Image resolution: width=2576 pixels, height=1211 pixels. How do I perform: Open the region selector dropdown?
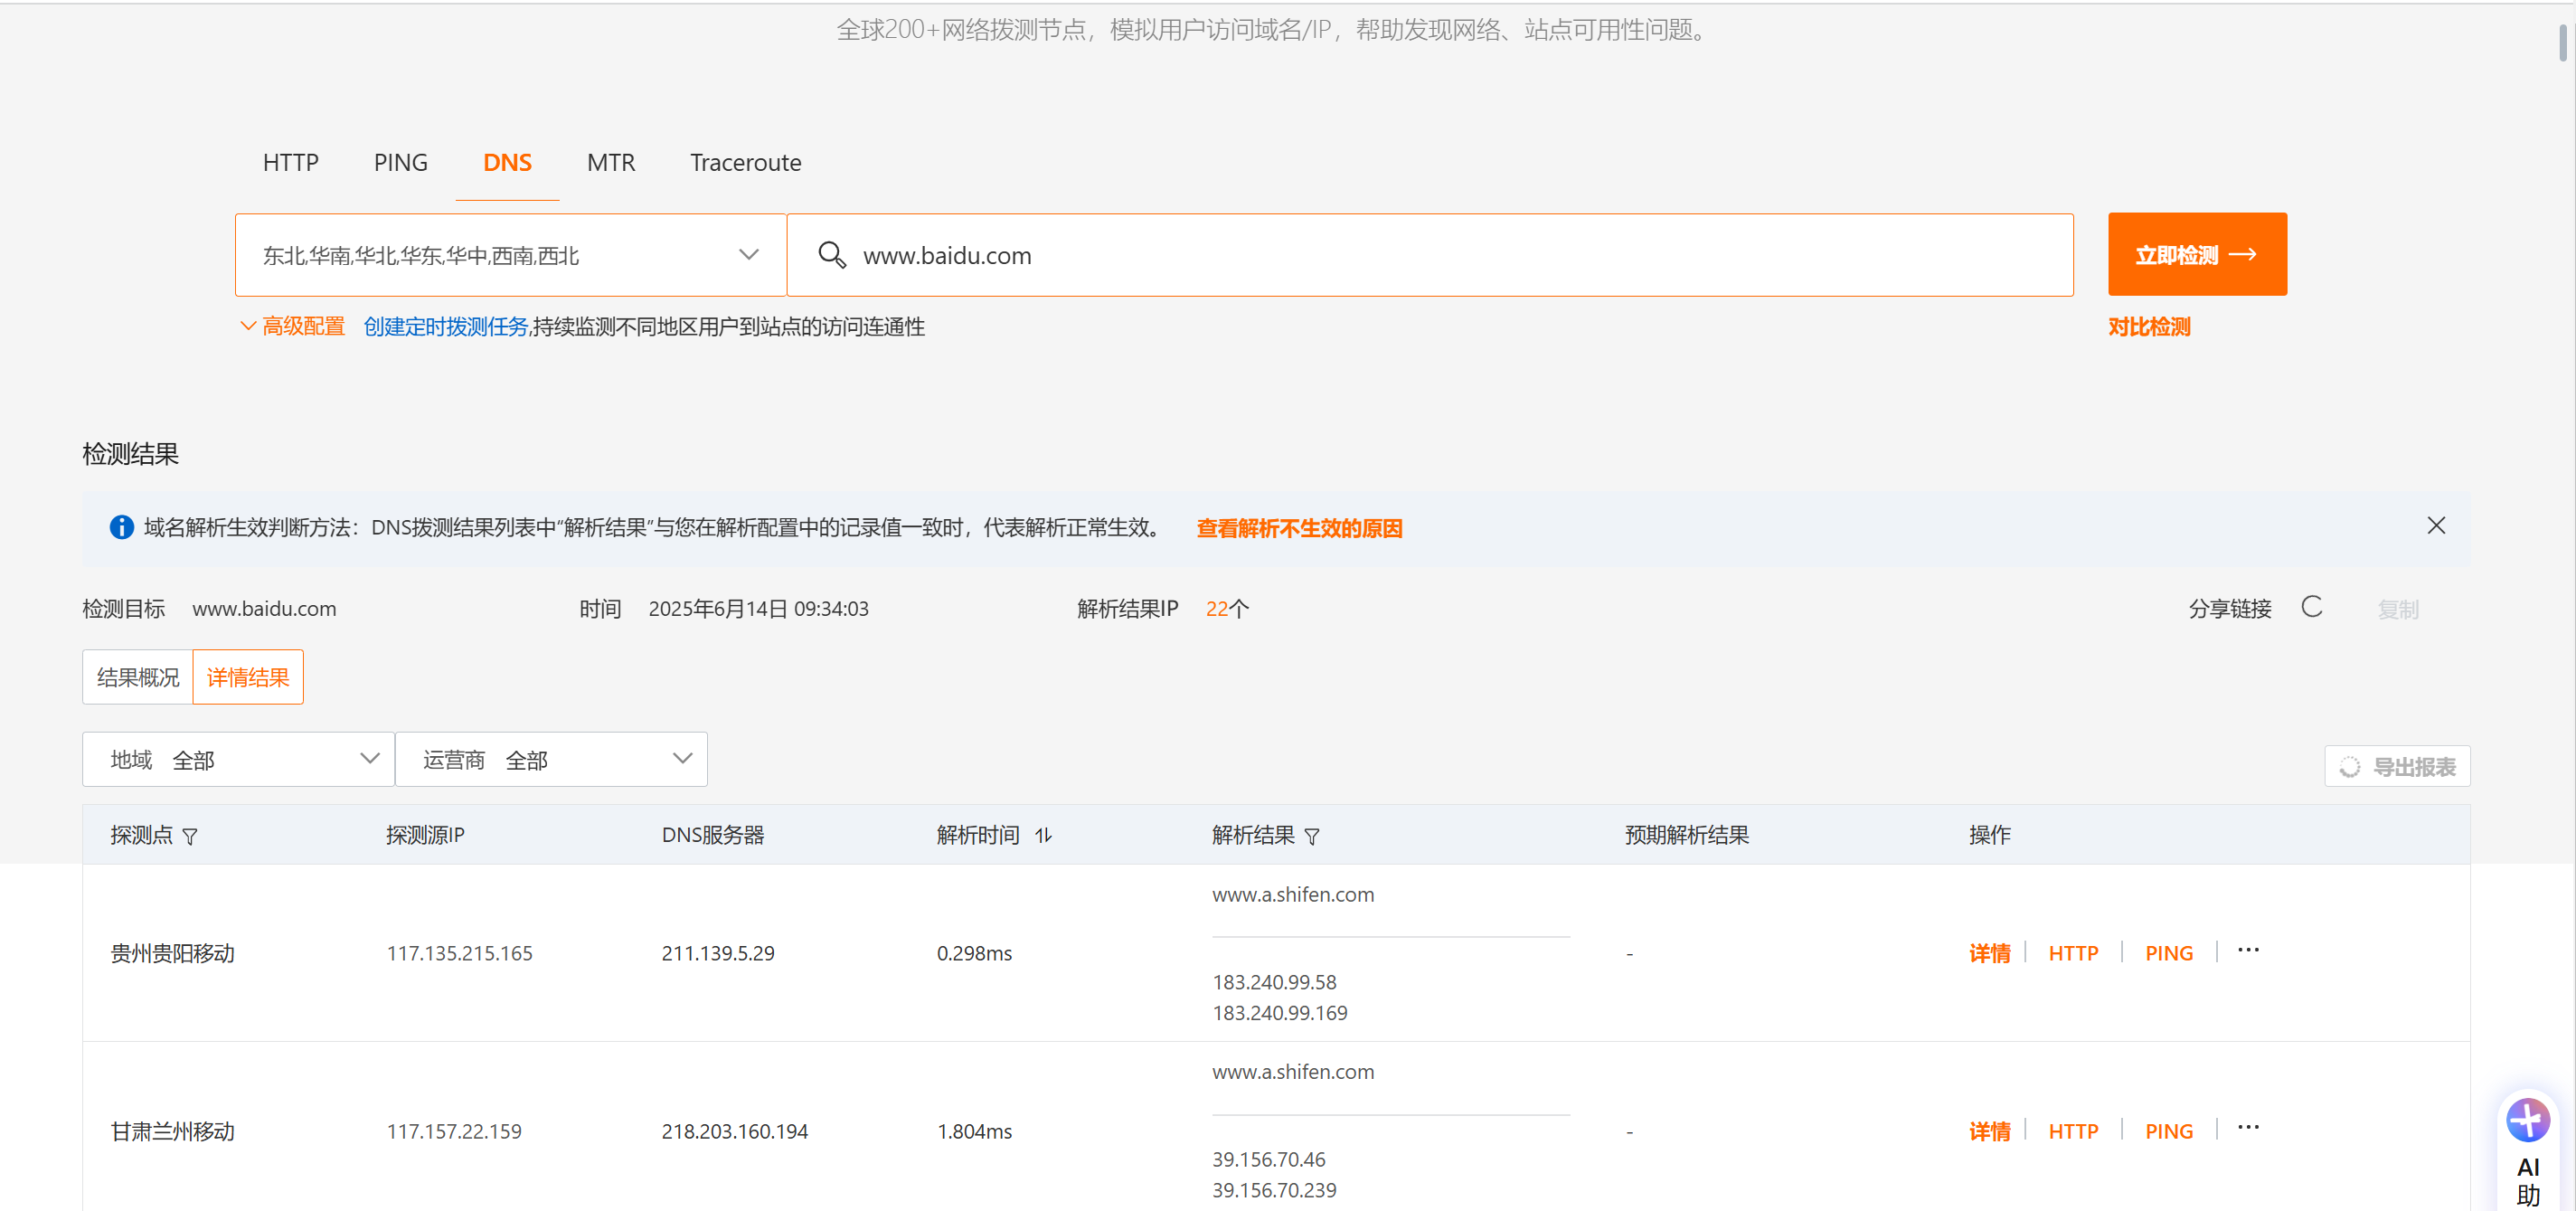coord(510,255)
